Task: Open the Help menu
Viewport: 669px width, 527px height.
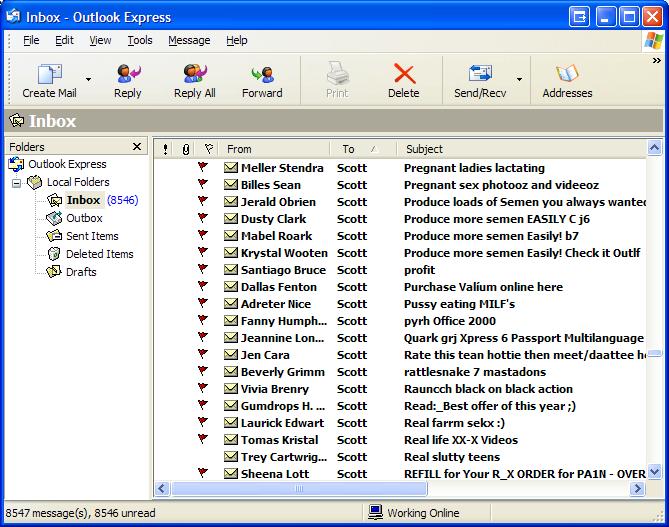Action: point(237,40)
